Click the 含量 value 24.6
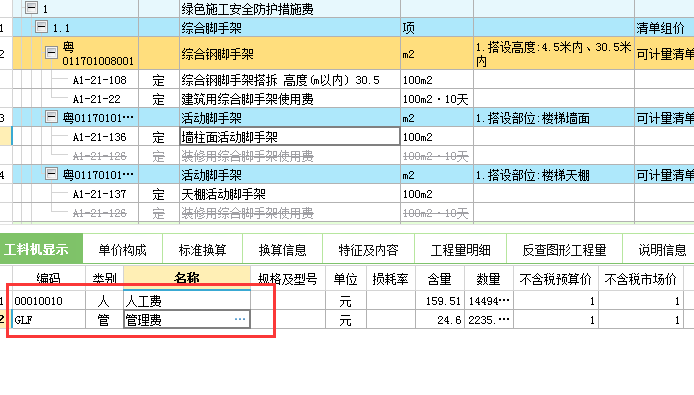The image size is (694, 395). [440, 319]
